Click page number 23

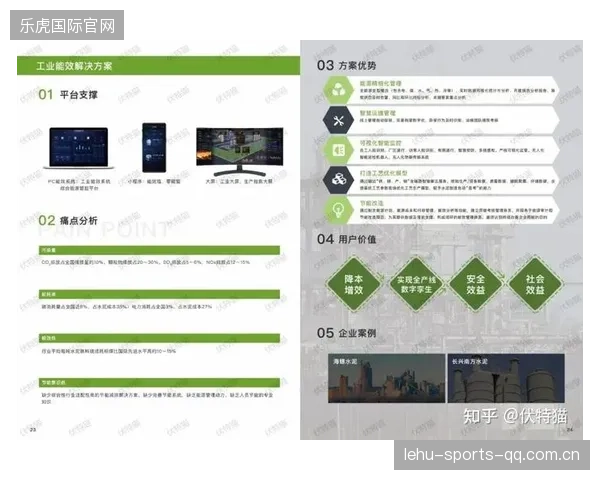33,429
